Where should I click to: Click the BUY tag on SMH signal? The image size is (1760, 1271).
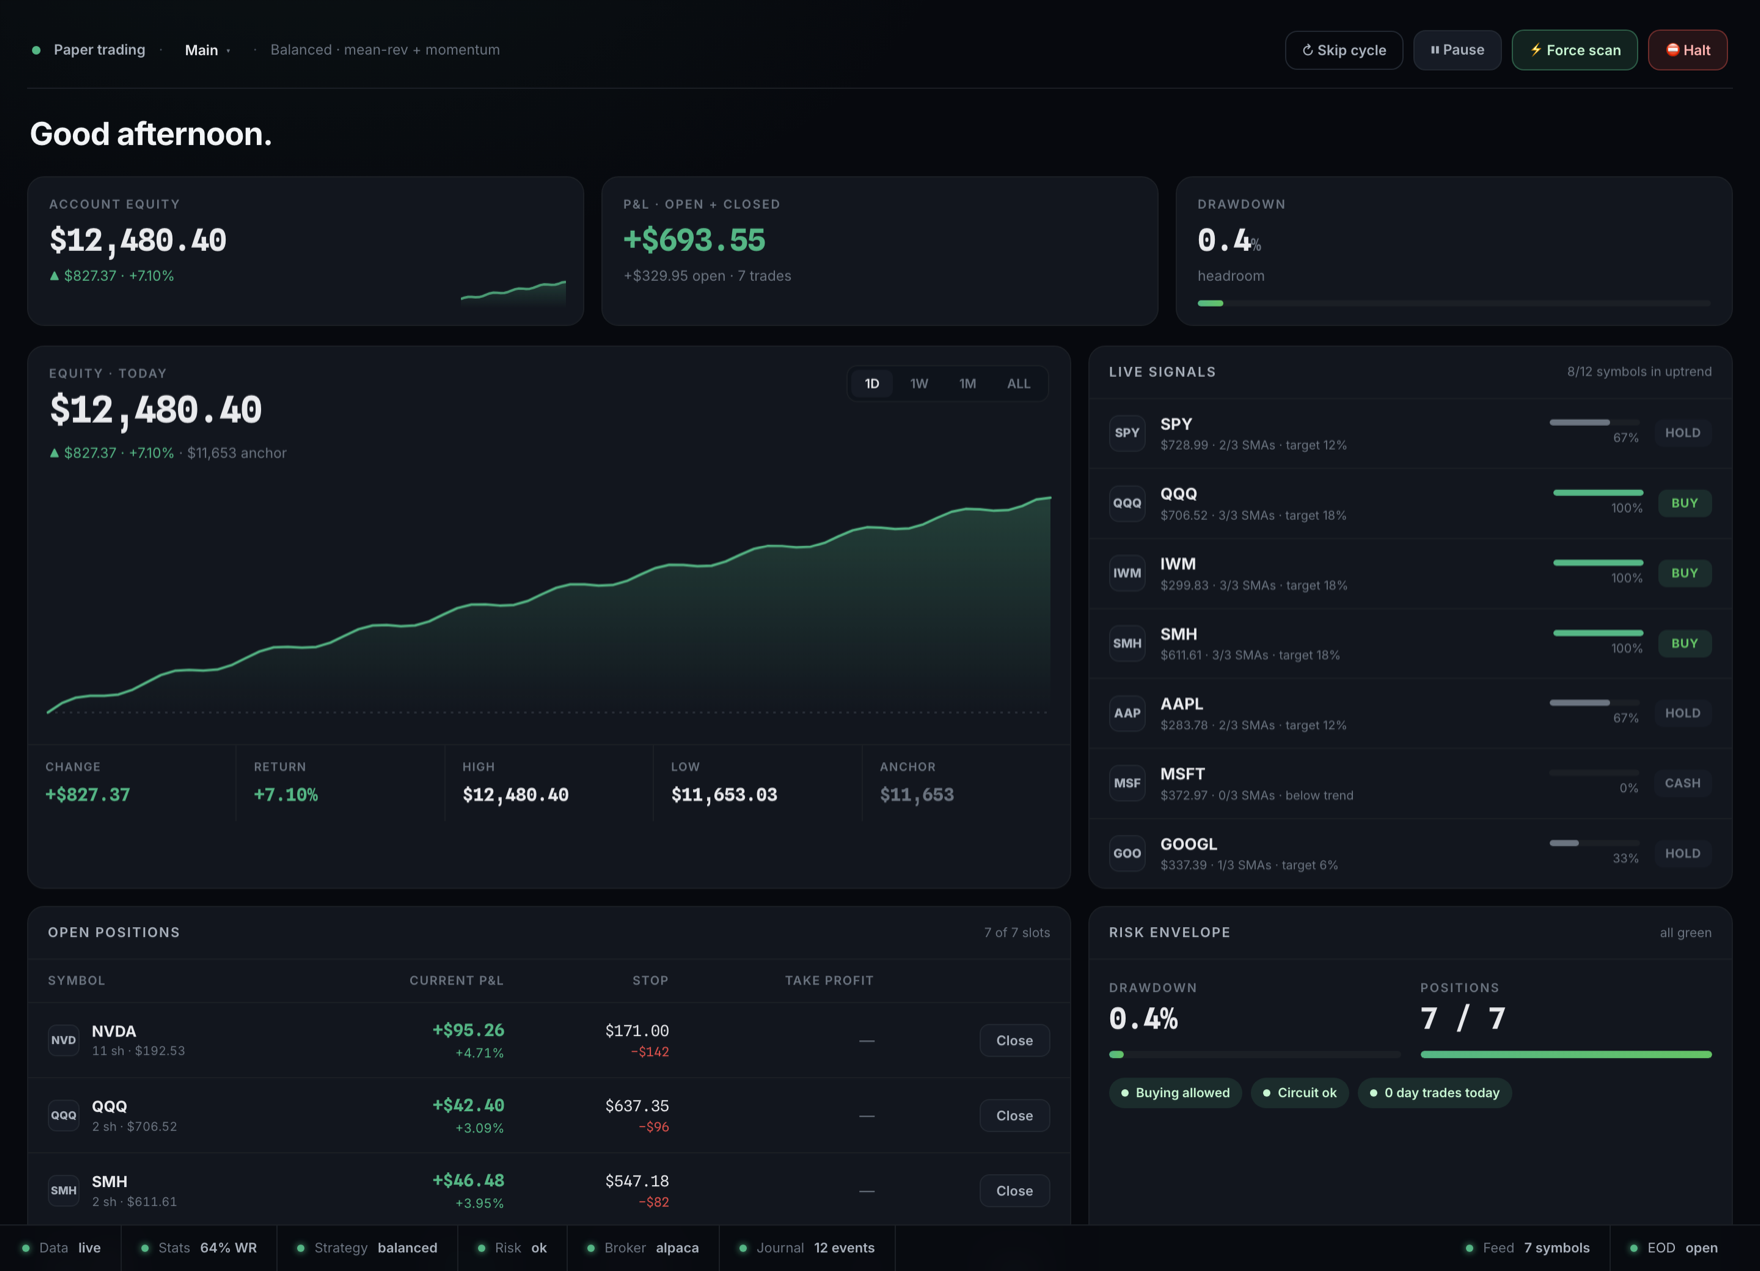(x=1684, y=643)
